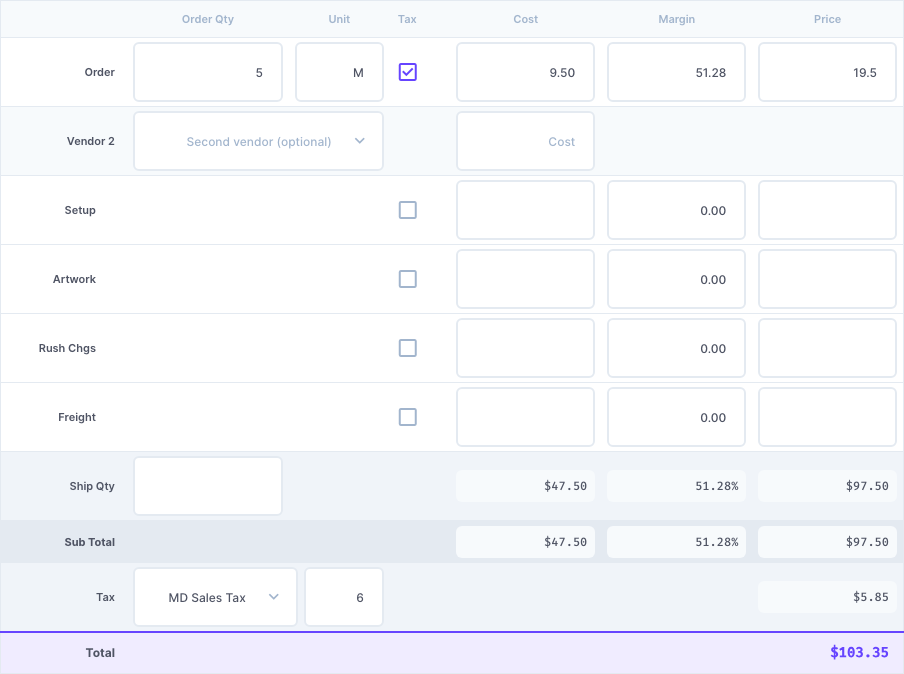Click the Rush Chgs price field
The width and height of the screenshot is (904, 674).
[x=827, y=348]
